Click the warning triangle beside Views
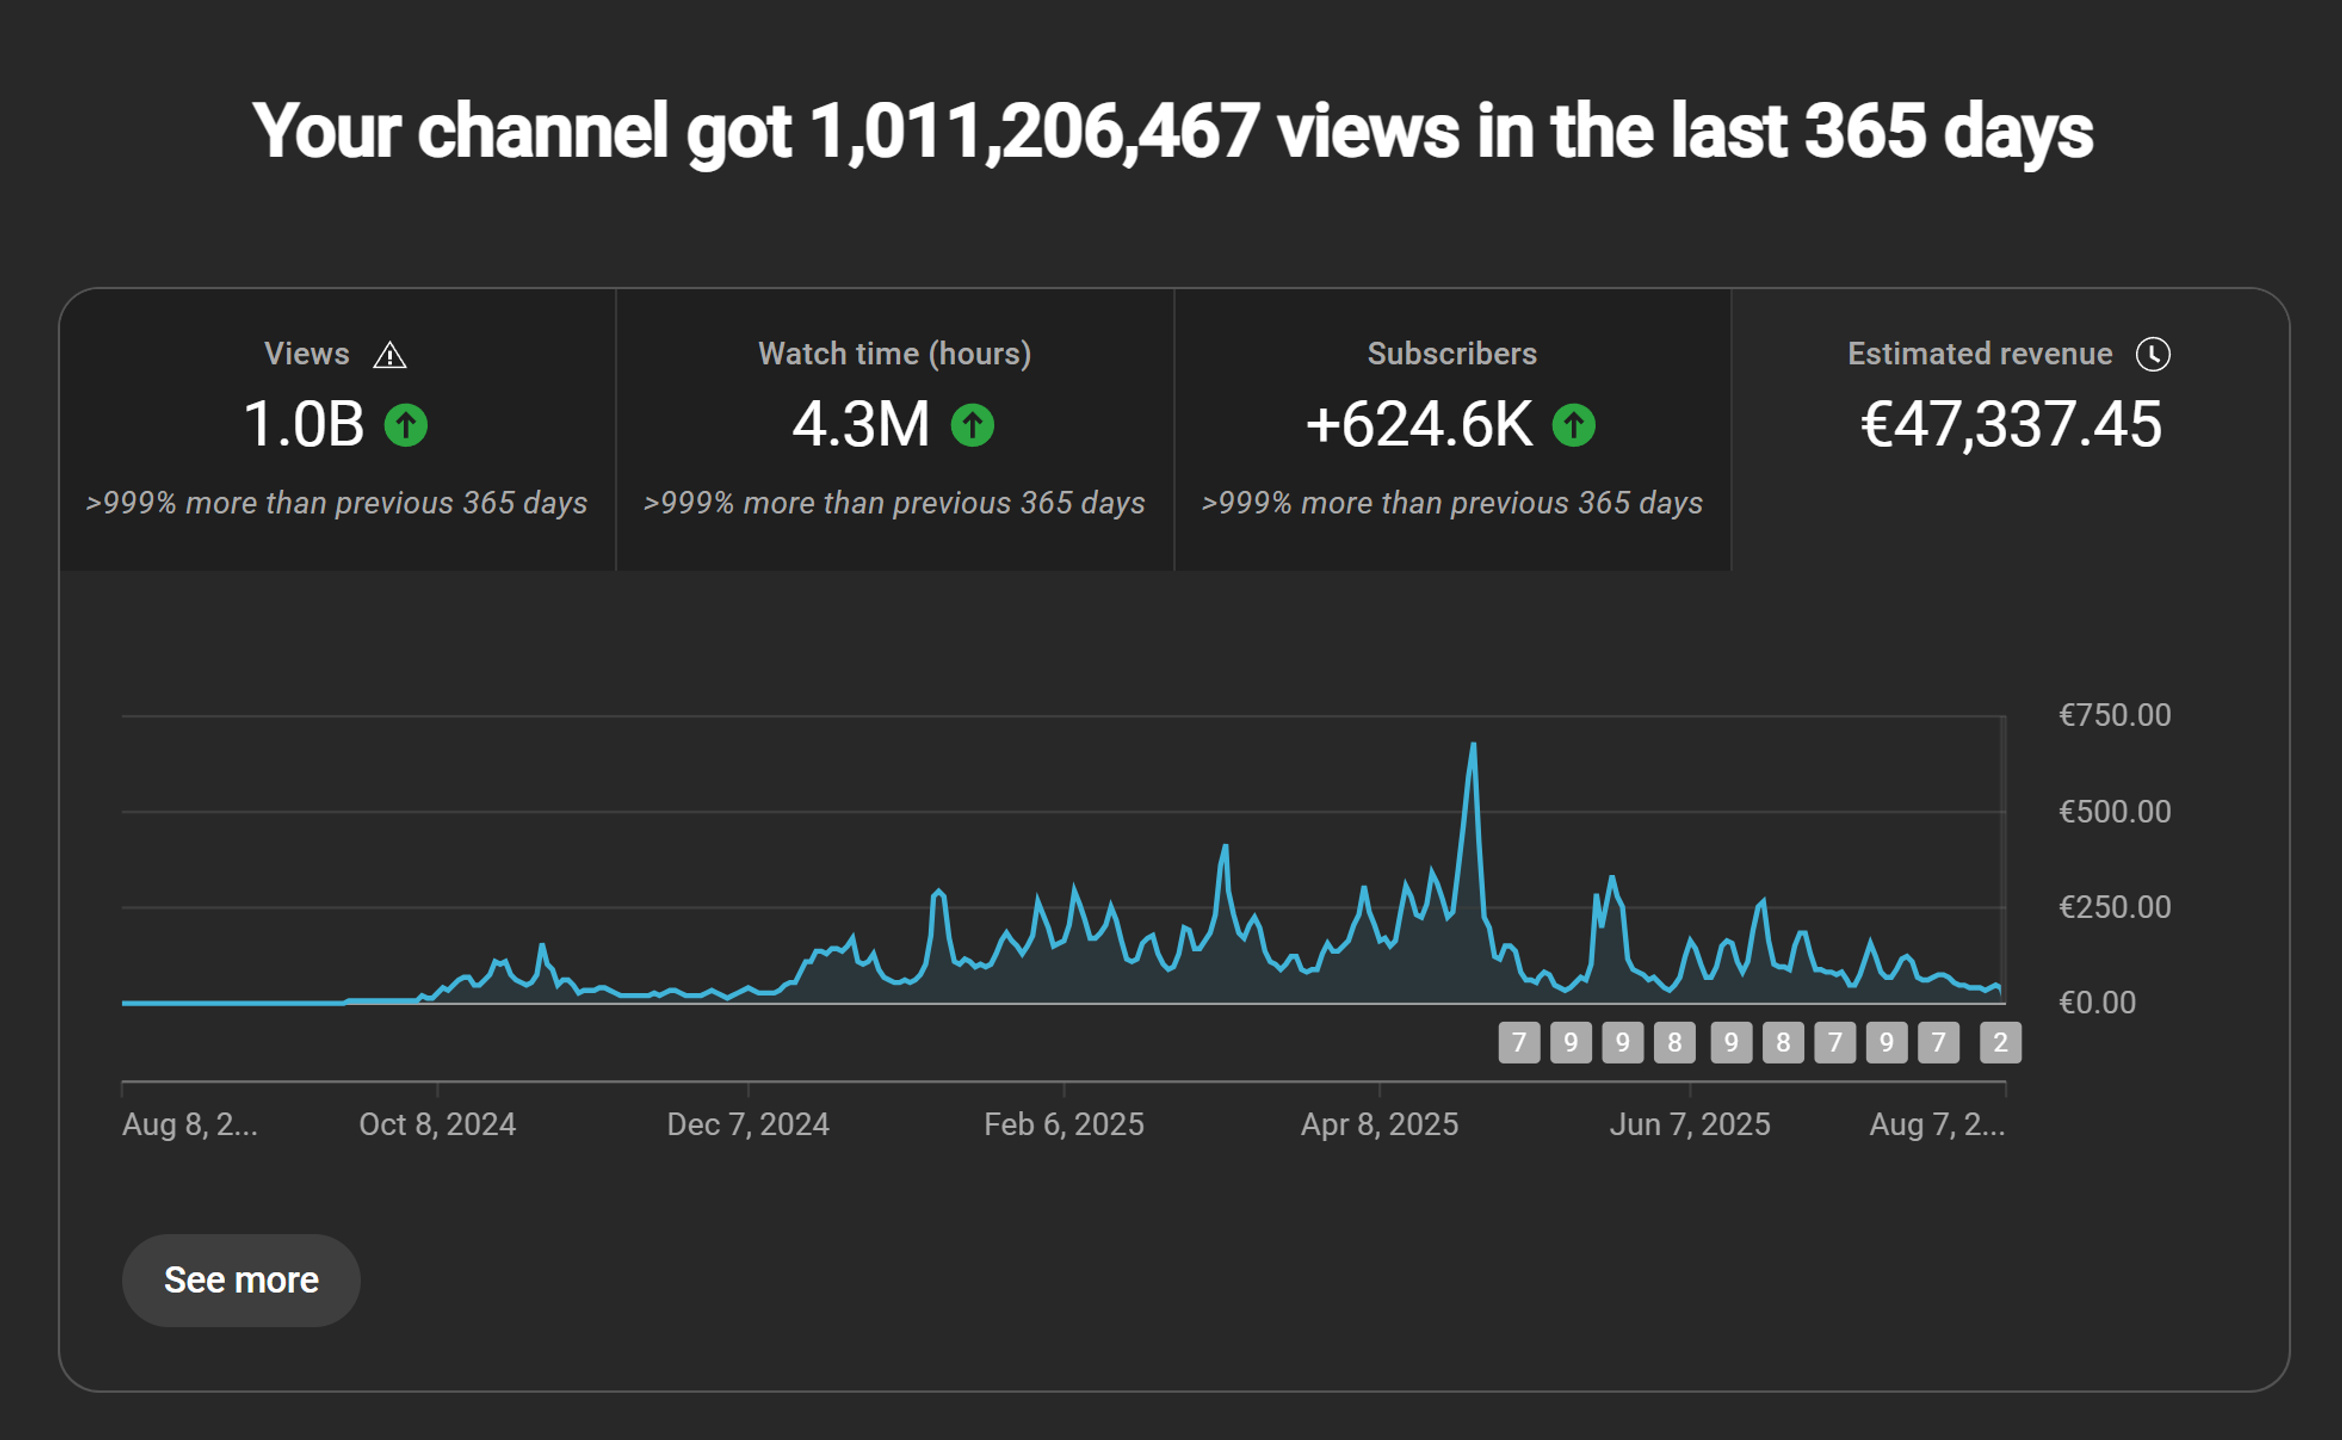Viewport: 2342px width, 1440px height. pos(389,355)
